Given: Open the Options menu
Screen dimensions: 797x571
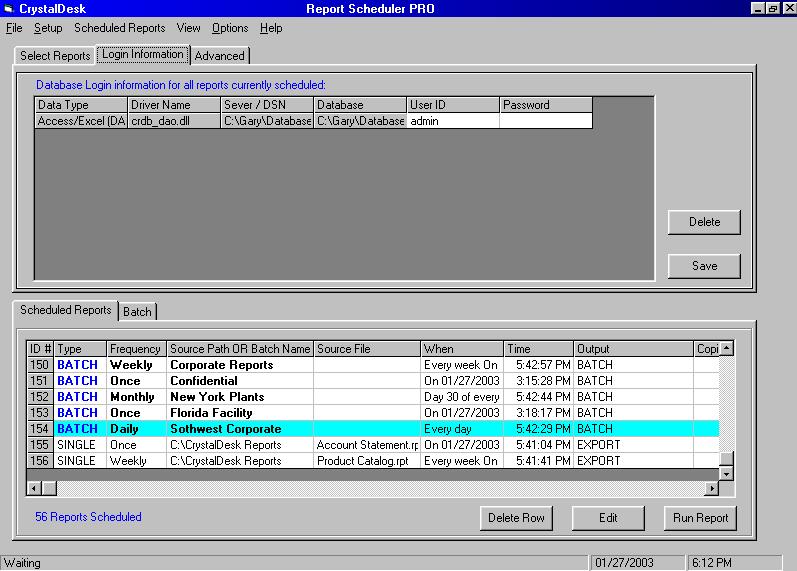Looking at the screenshot, I should [x=230, y=28].
